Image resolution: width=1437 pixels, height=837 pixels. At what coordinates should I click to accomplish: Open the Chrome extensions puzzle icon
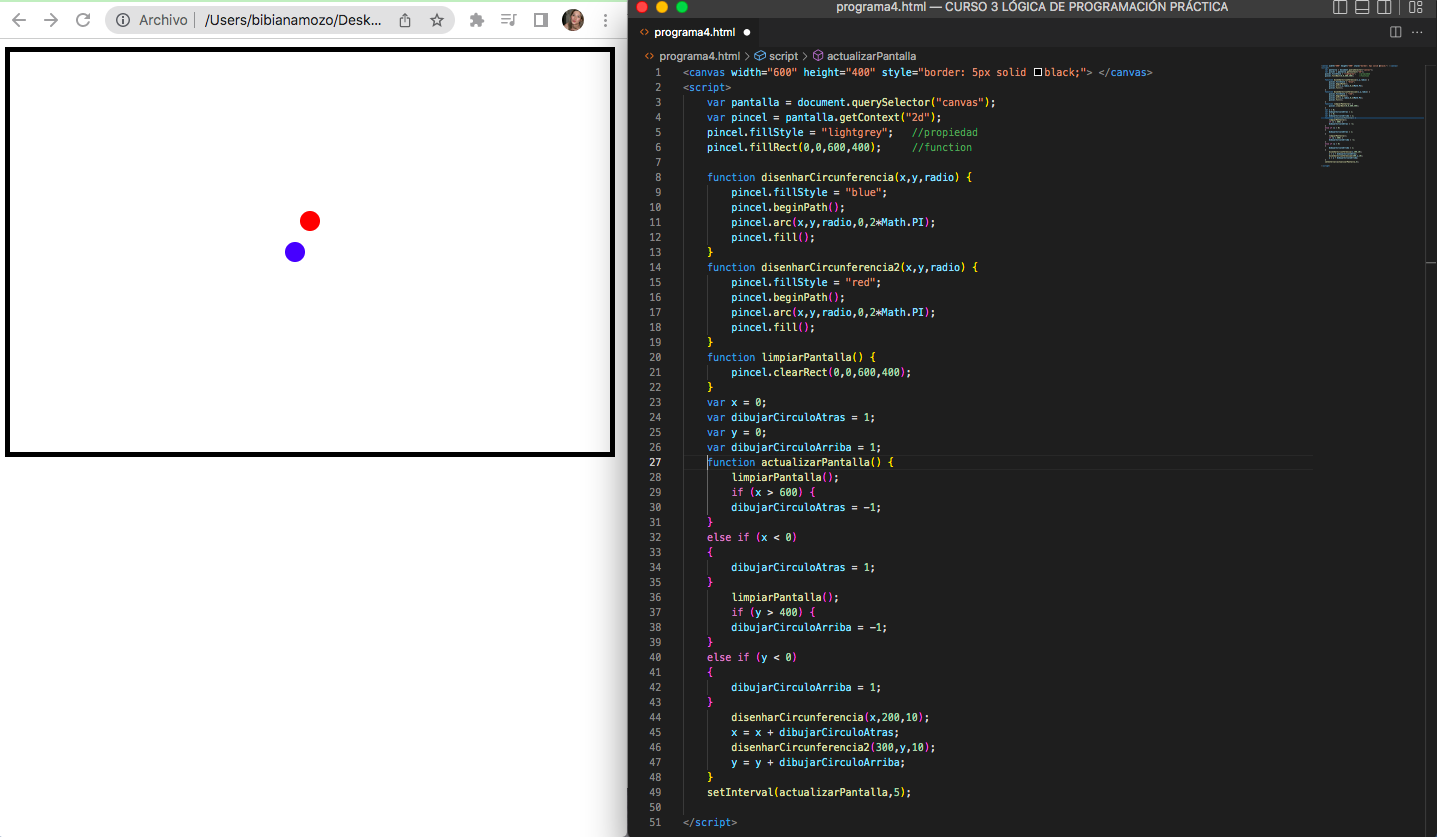(477, 20)
